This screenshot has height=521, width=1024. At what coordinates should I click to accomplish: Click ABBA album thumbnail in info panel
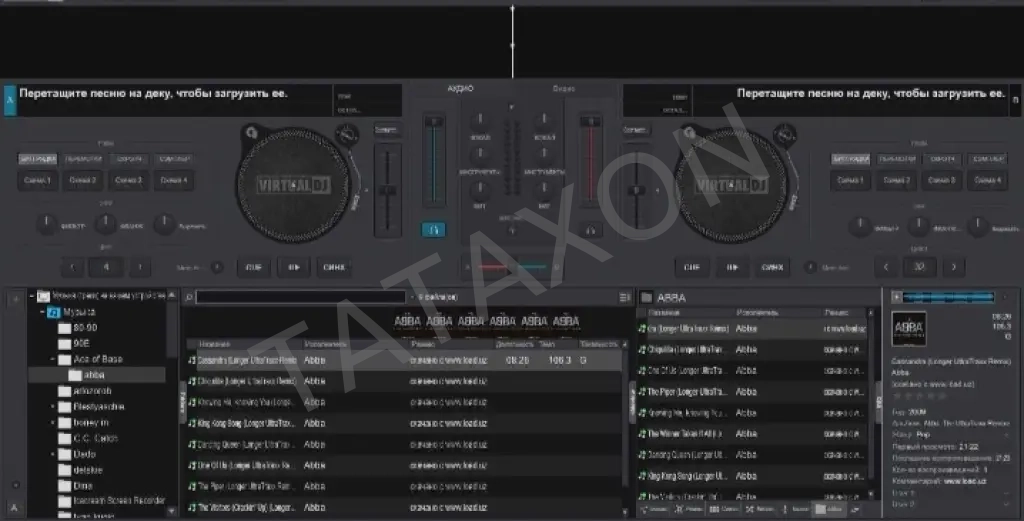point(908,328)
